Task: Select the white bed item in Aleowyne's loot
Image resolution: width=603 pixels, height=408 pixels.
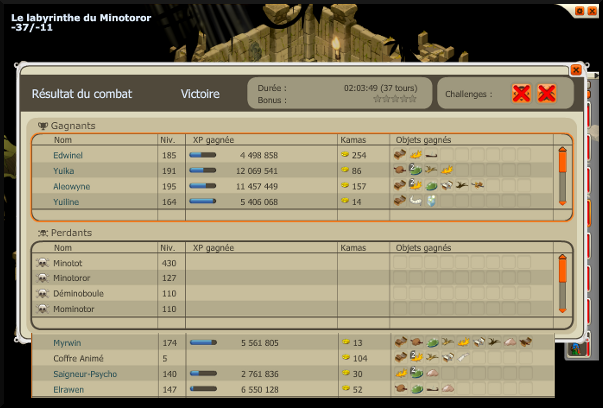Action: tap(446, 185)
